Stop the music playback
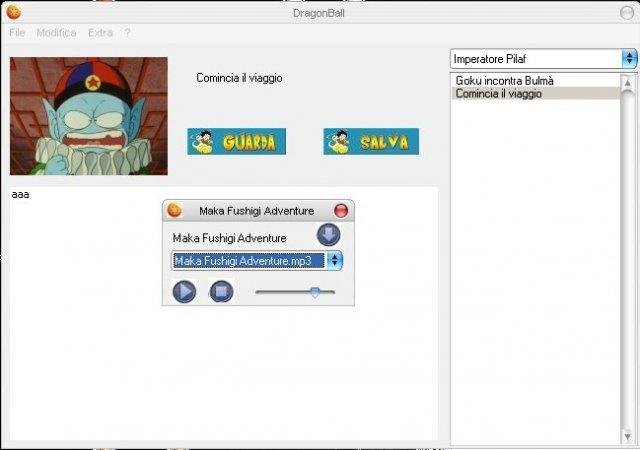 221,292
